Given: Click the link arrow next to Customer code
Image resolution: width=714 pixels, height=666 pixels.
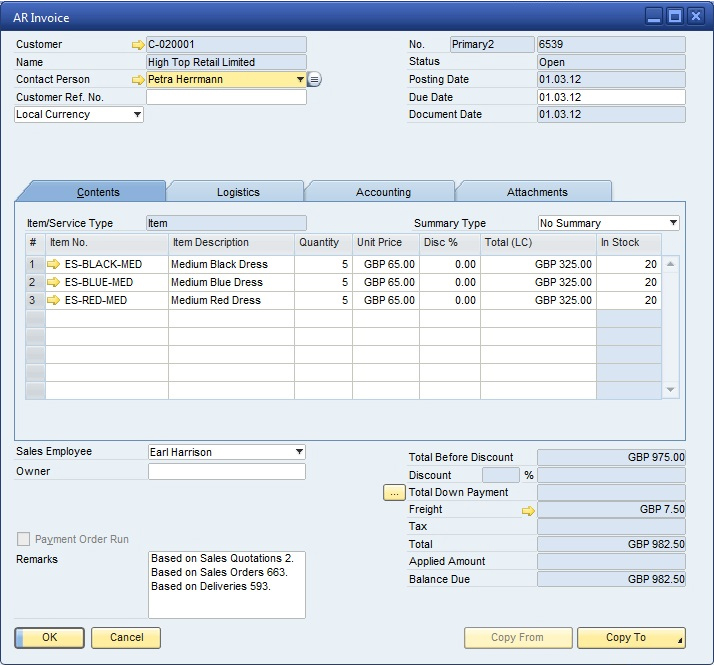Looking at the screenshot, I should point(137,45).
